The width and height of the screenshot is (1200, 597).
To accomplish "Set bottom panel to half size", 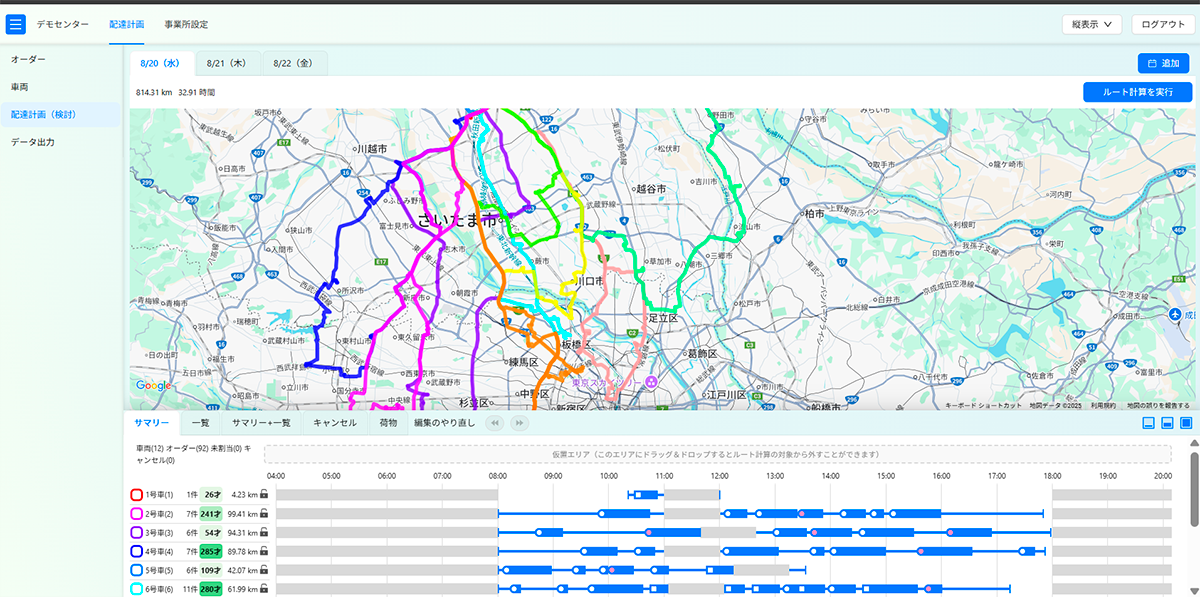I will tap(1167, 423).
